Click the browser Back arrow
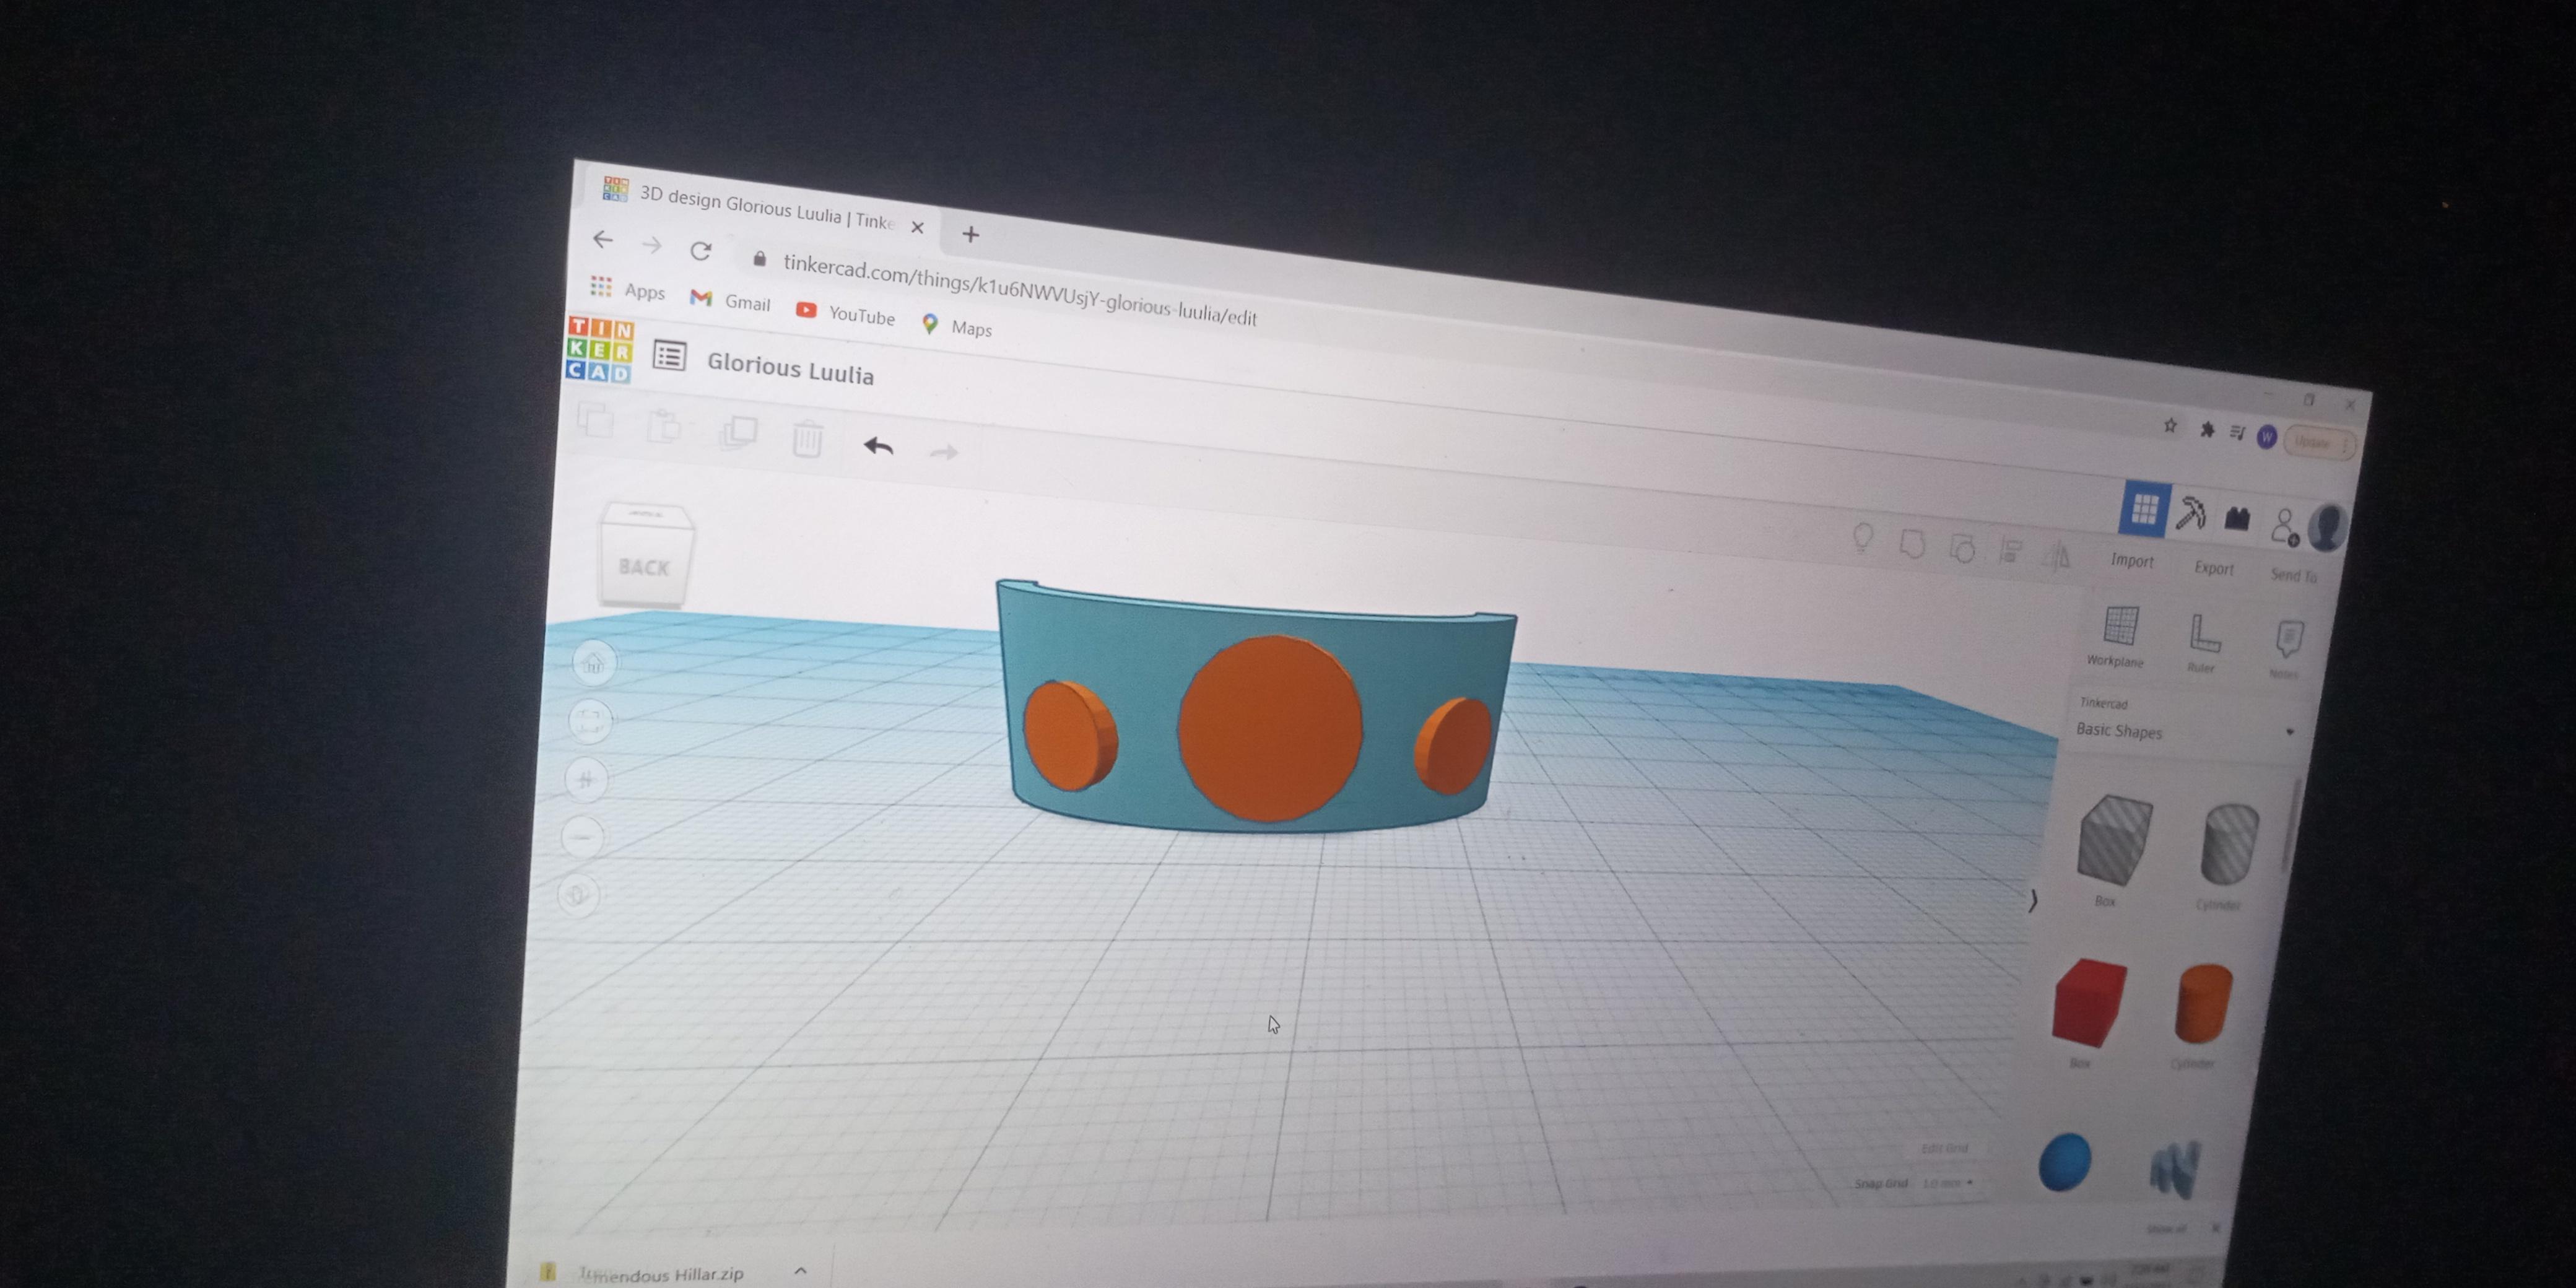This screenshot has height=1288, width=2576. click(x=602, y=239)
